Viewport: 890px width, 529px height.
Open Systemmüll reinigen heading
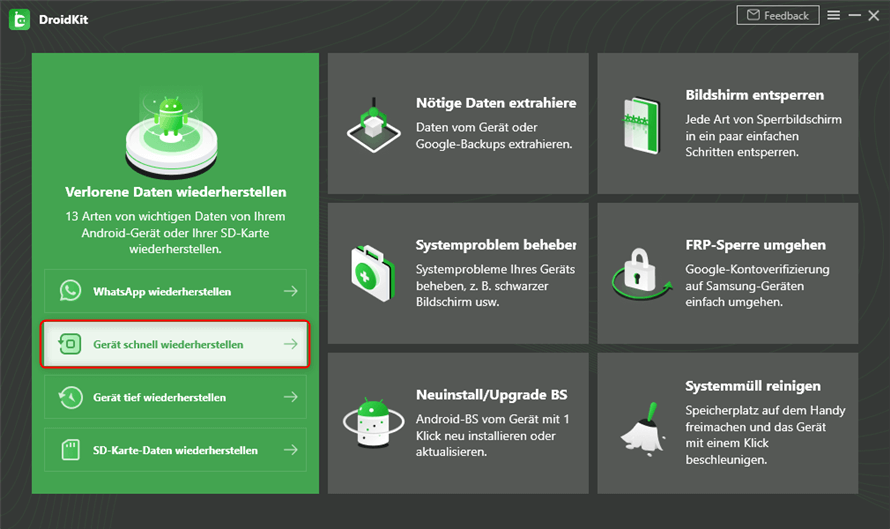coord(753,386)
